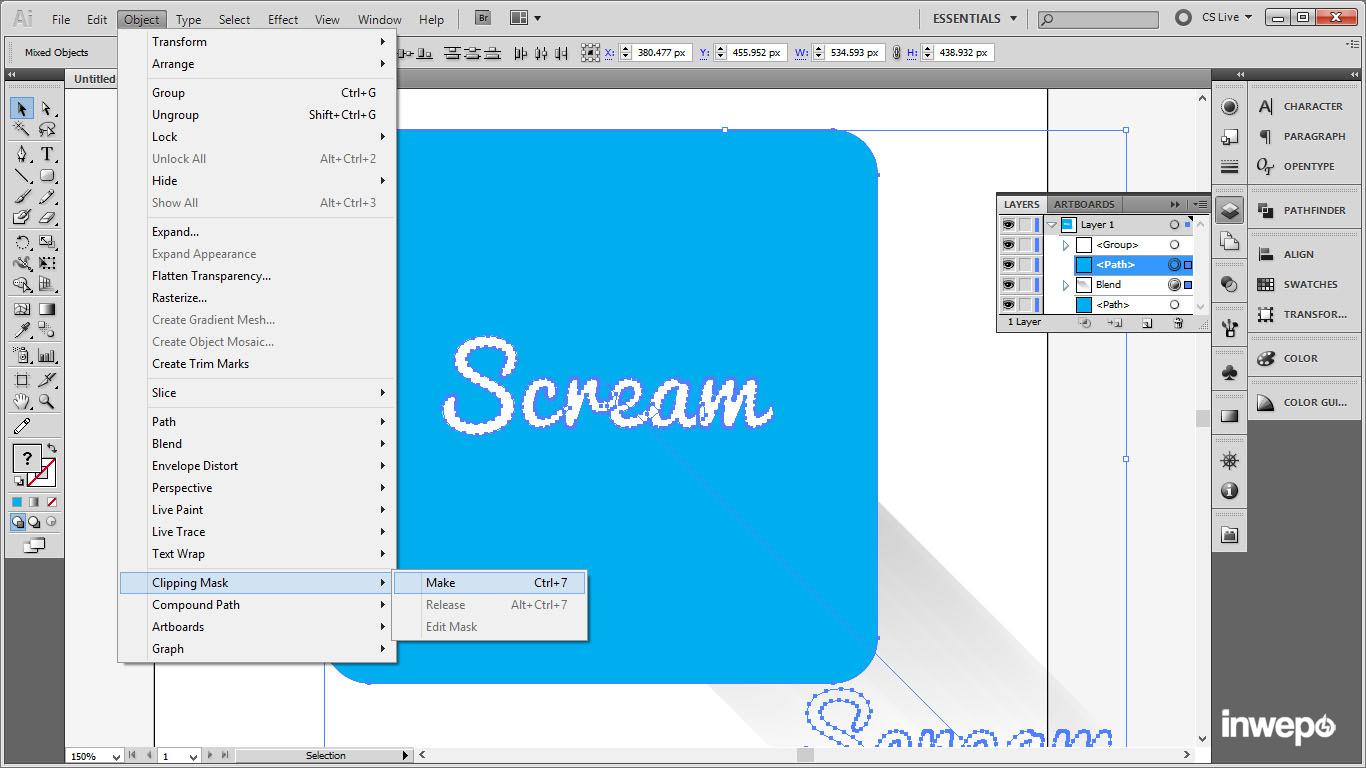Delete selection with Layers trash icon
The height and width of the screenshot is (768, 1366).
click(1178, 323)
